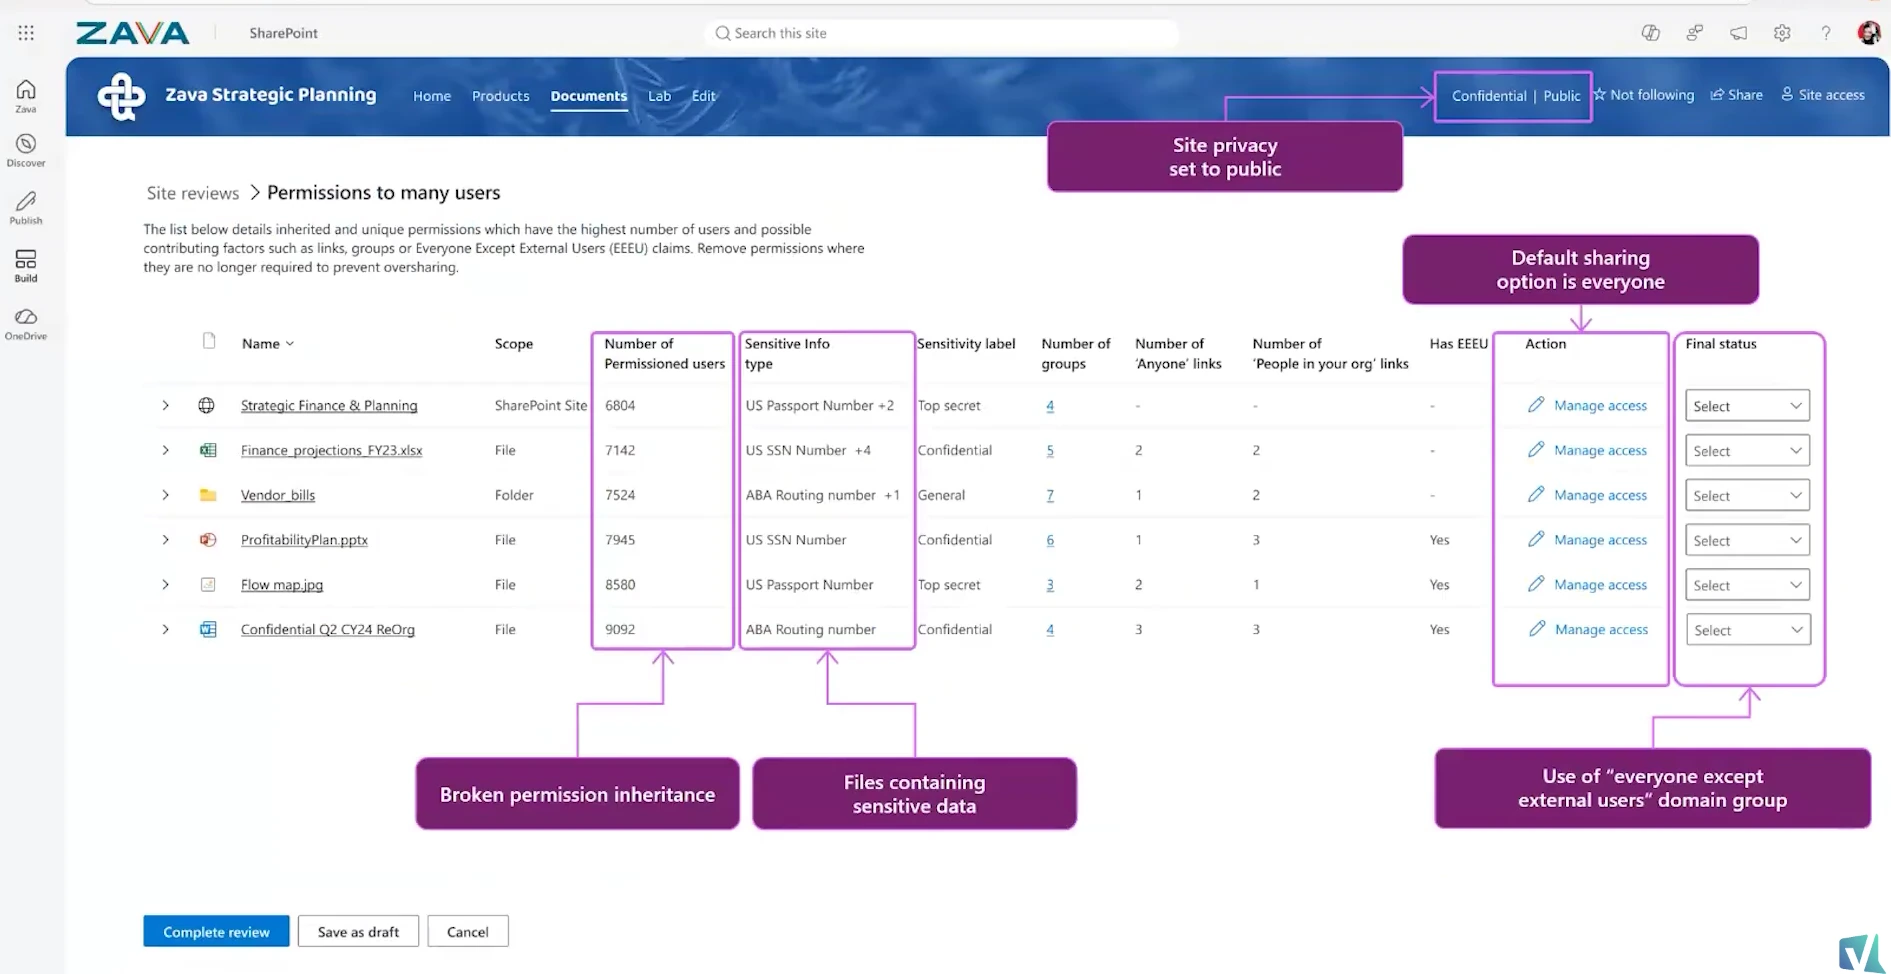Viewport: 1891px width, 974px height.
Task: Click the megaphone feedback icon in the header
Action: pyautogui.click(x=1739, y=33)
